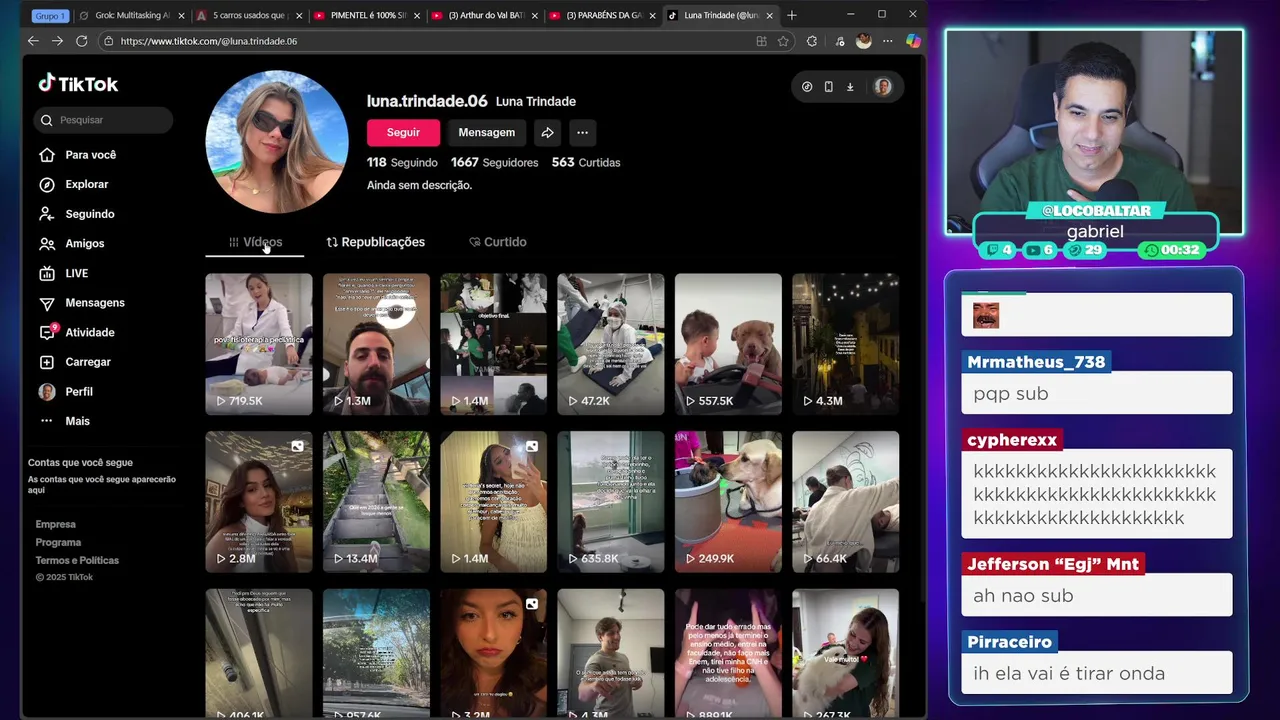Image resolution: width=1280 pixels, height=720 pixels.
Task: Open the video with 635.8K views
Action: click(x=610, y=502)
